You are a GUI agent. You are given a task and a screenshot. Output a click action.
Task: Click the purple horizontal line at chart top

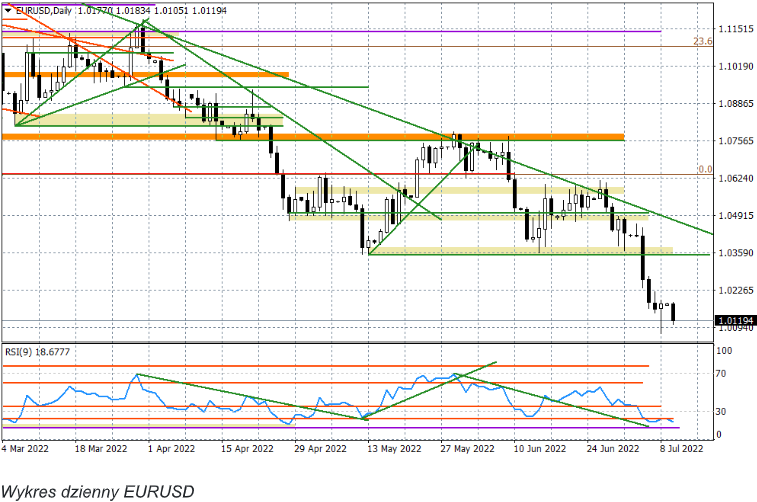(x=400, y=32)
